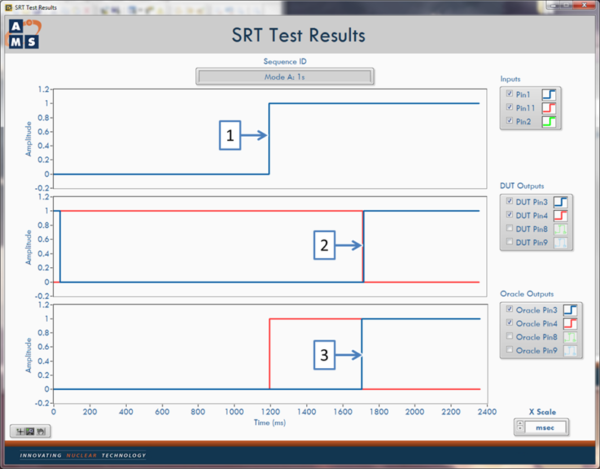Viewport: 600px width, 469px height.
Task: Click the X Scale increment arrows
Action: tap(522, 427)
